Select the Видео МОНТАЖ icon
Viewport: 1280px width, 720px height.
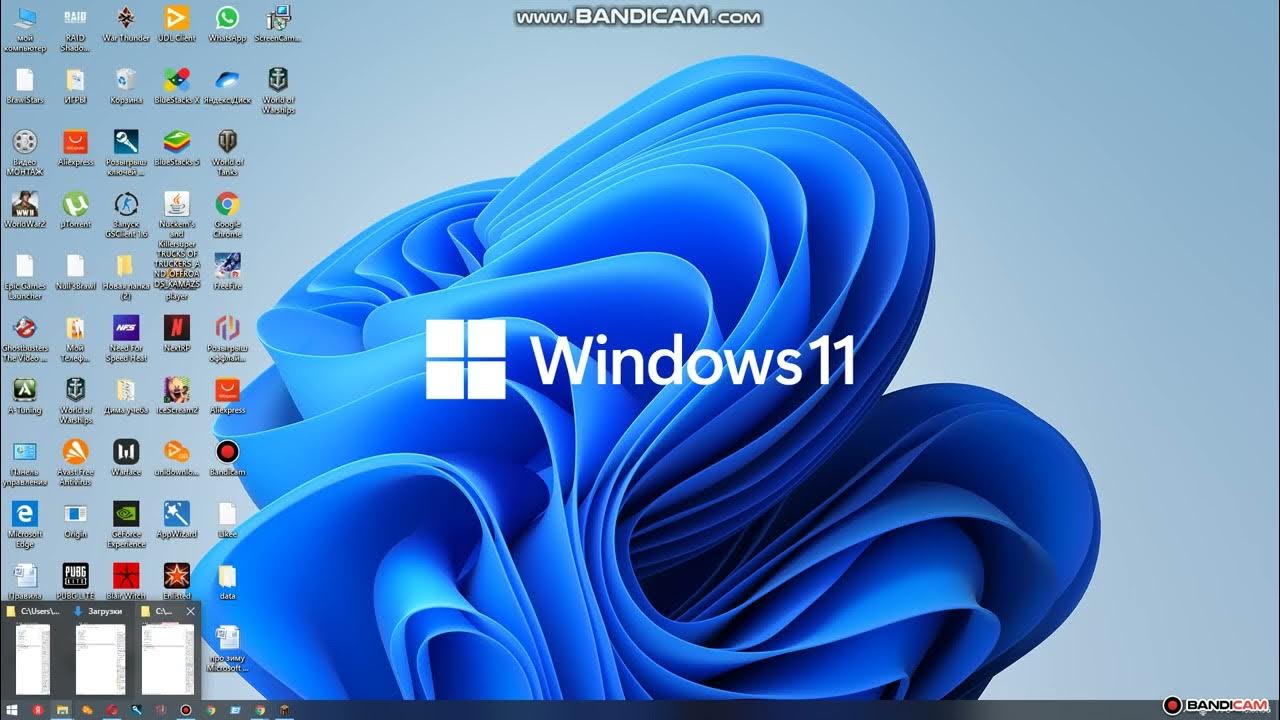coord(25,152)
